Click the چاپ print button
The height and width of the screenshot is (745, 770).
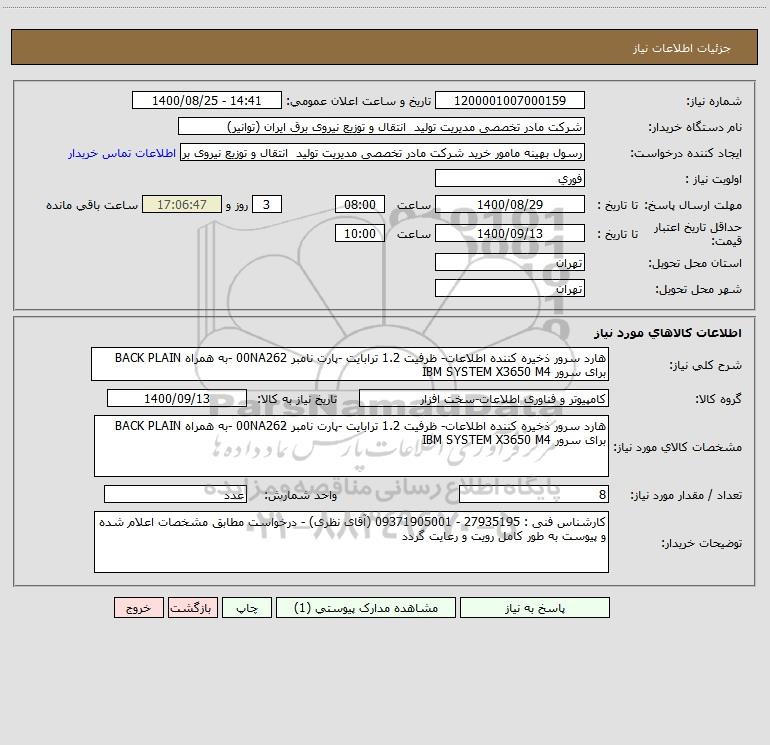pyautogui.click(x=247, y=608)
